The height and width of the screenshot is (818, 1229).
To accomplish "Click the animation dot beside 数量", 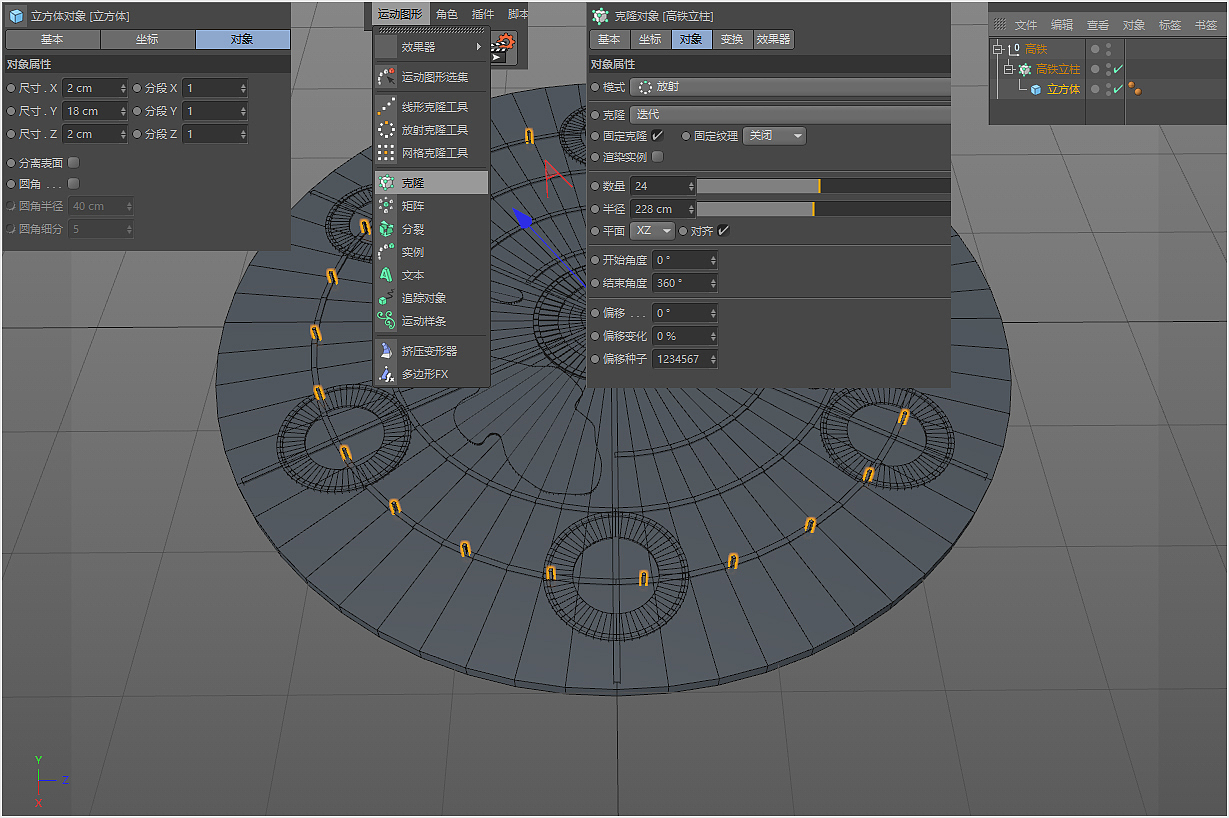I will [596, 186].
